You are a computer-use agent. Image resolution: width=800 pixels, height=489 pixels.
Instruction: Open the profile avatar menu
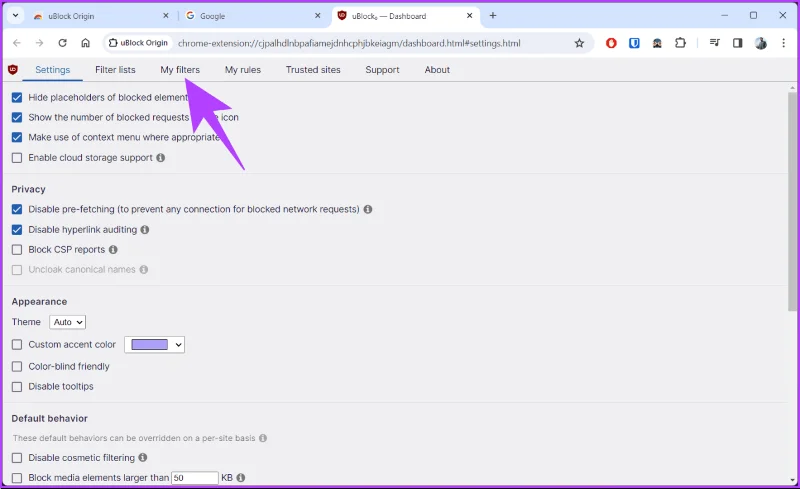click(x=761, y=43)
